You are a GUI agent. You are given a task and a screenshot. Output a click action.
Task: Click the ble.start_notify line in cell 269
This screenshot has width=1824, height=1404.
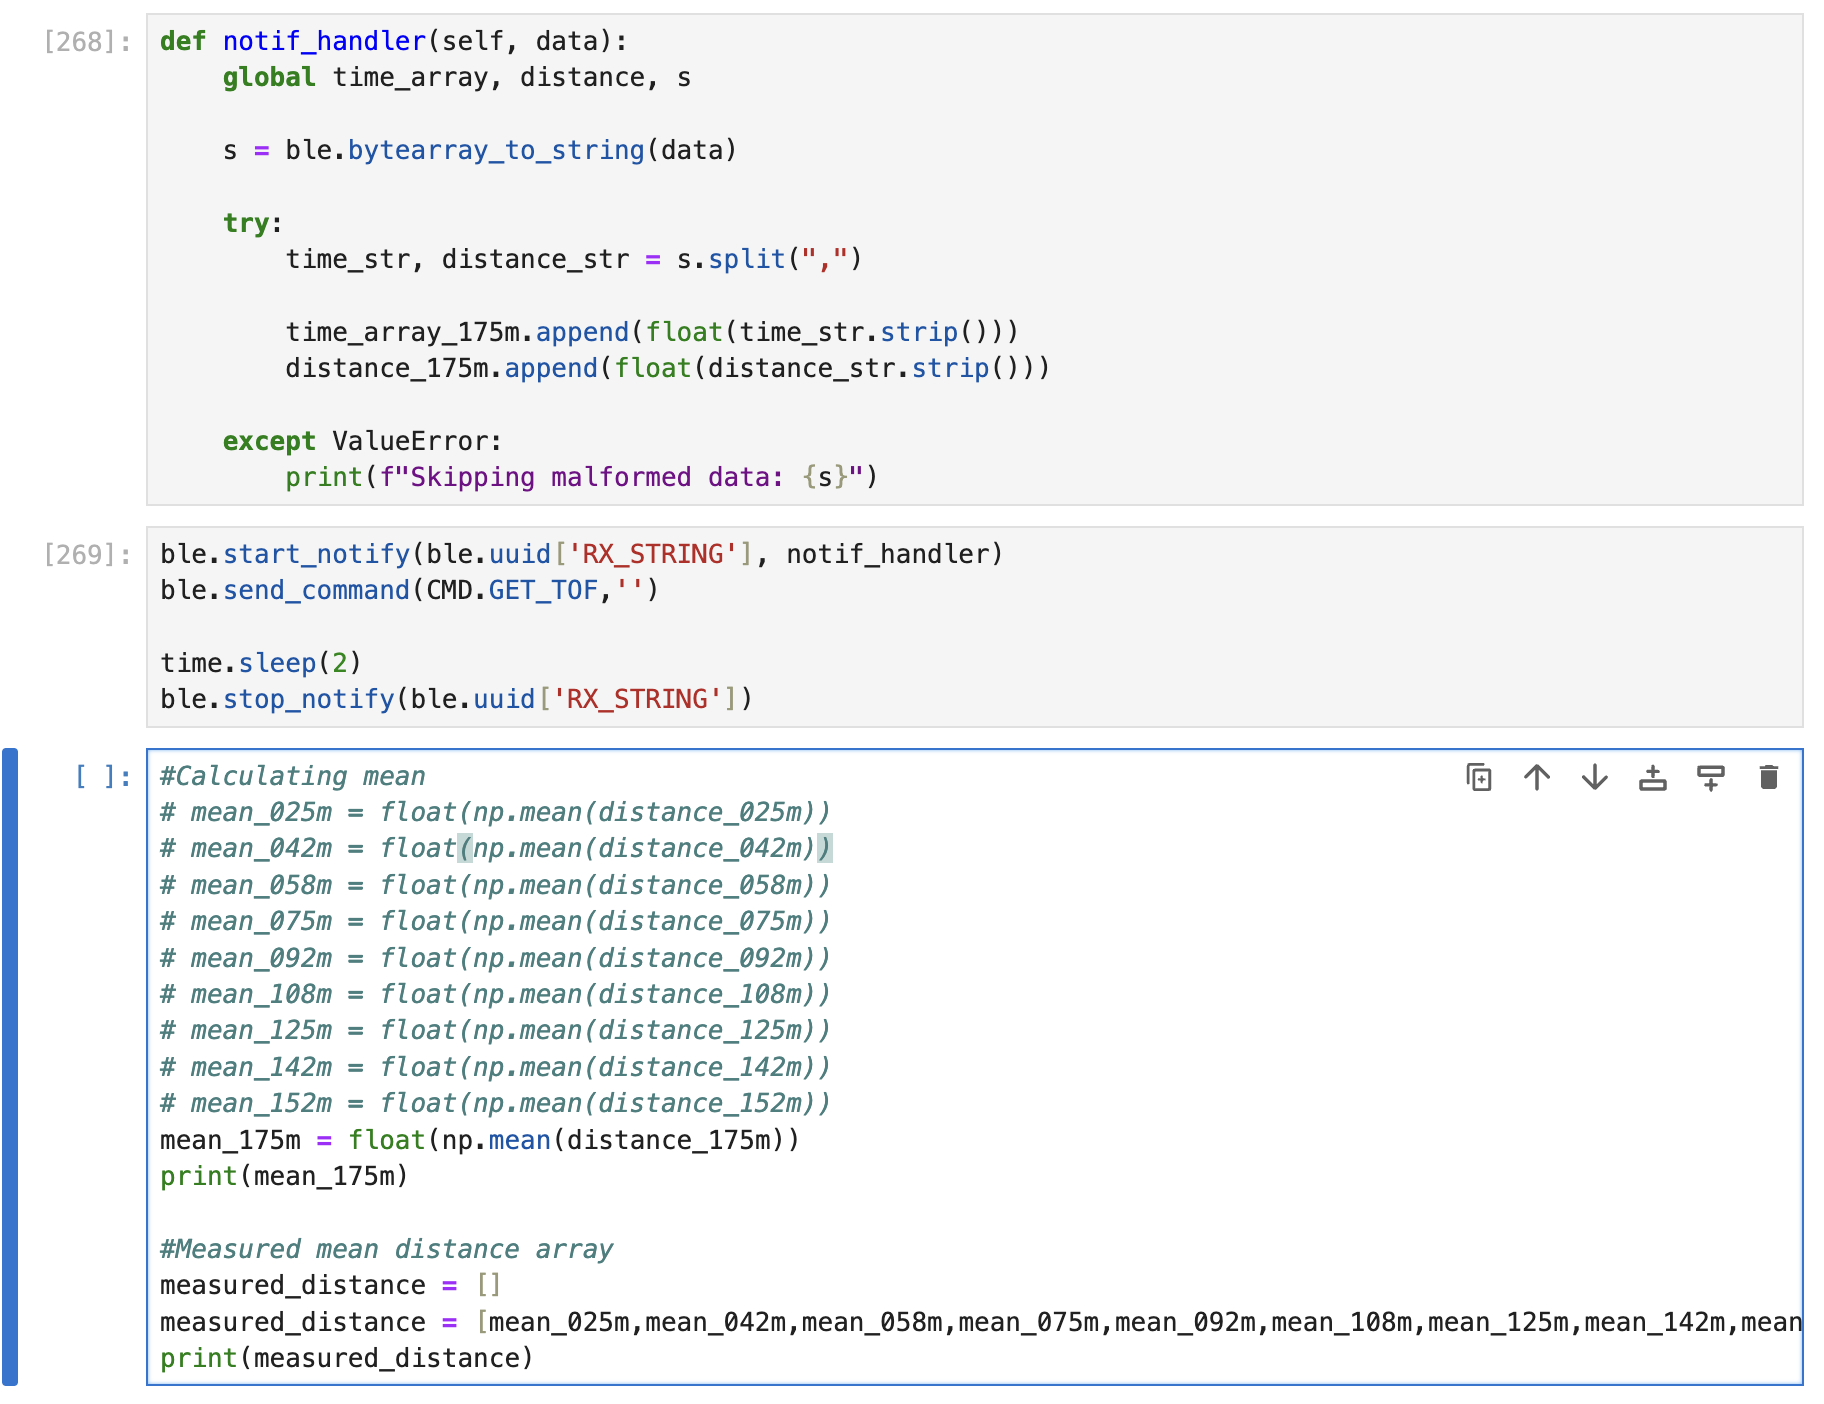click(x=582, y=554)
